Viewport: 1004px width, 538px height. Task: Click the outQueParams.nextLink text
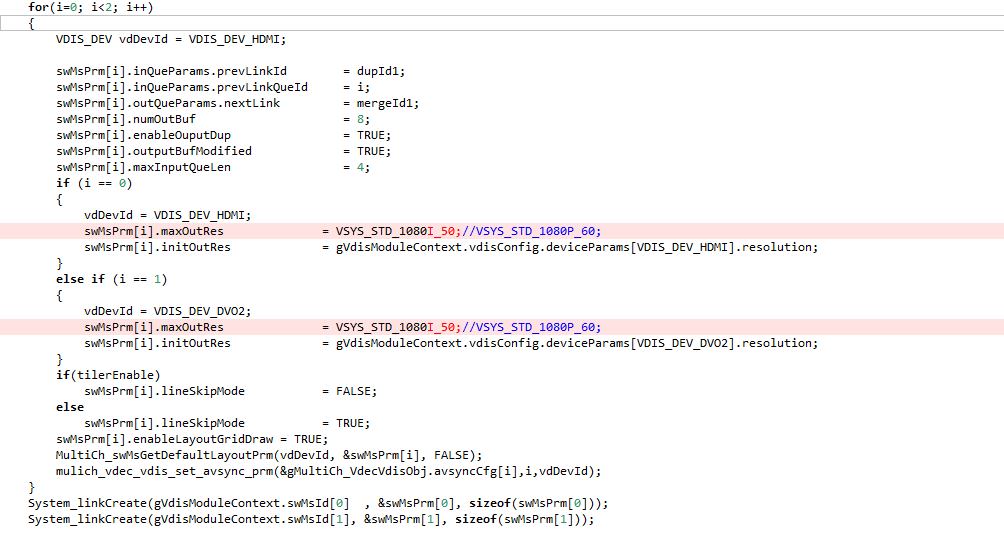click(x=206, y=103)
